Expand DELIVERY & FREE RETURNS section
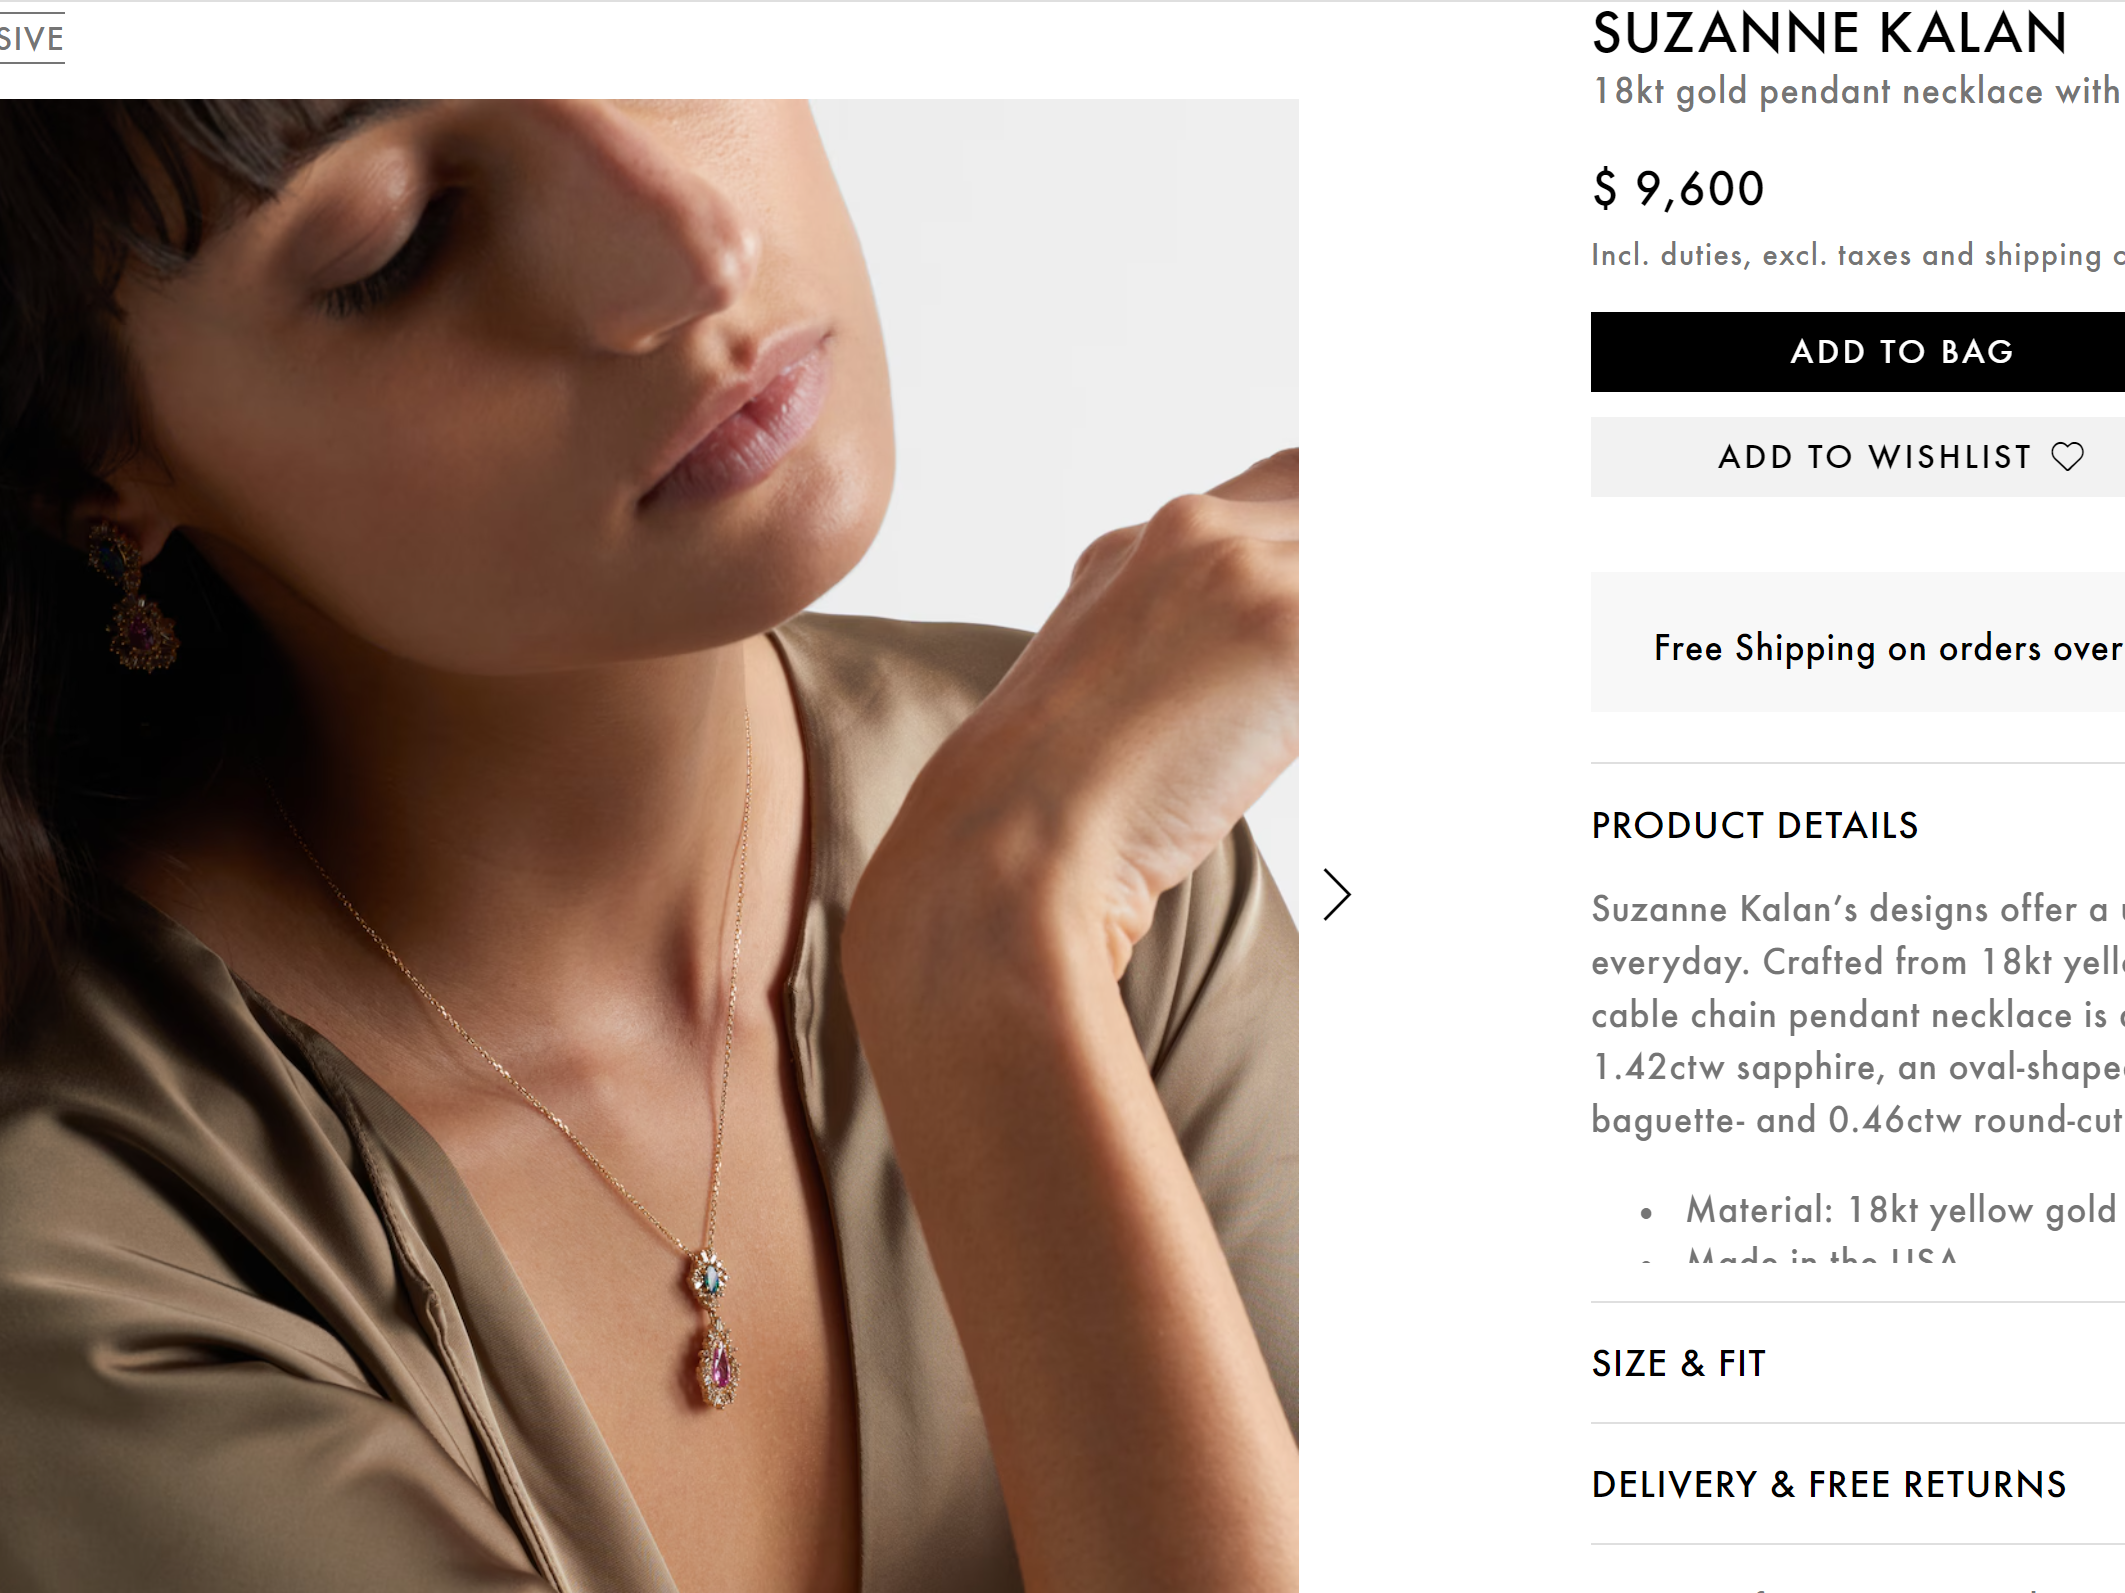This screenshot has height=1593, width=2125. pos(1828,1485)
